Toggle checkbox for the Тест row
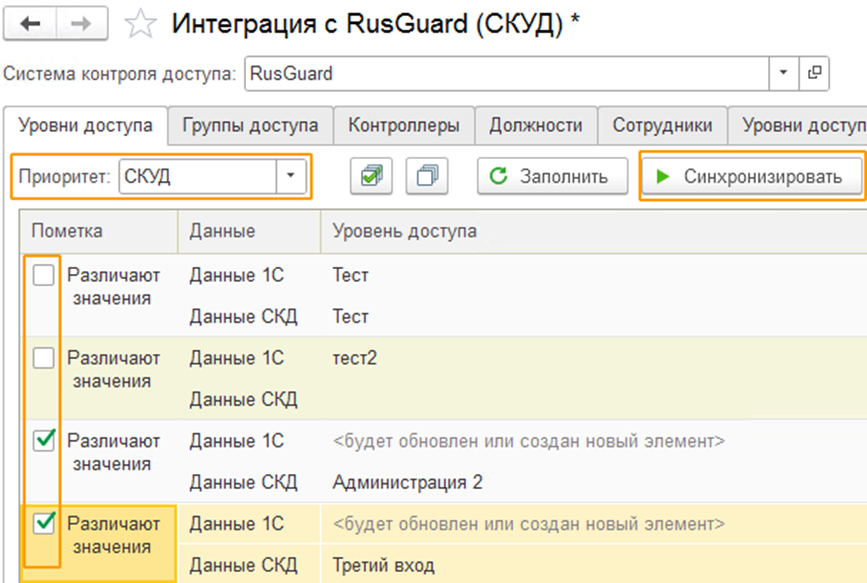This screenshot has height=583, width=867. click(44, 276)
